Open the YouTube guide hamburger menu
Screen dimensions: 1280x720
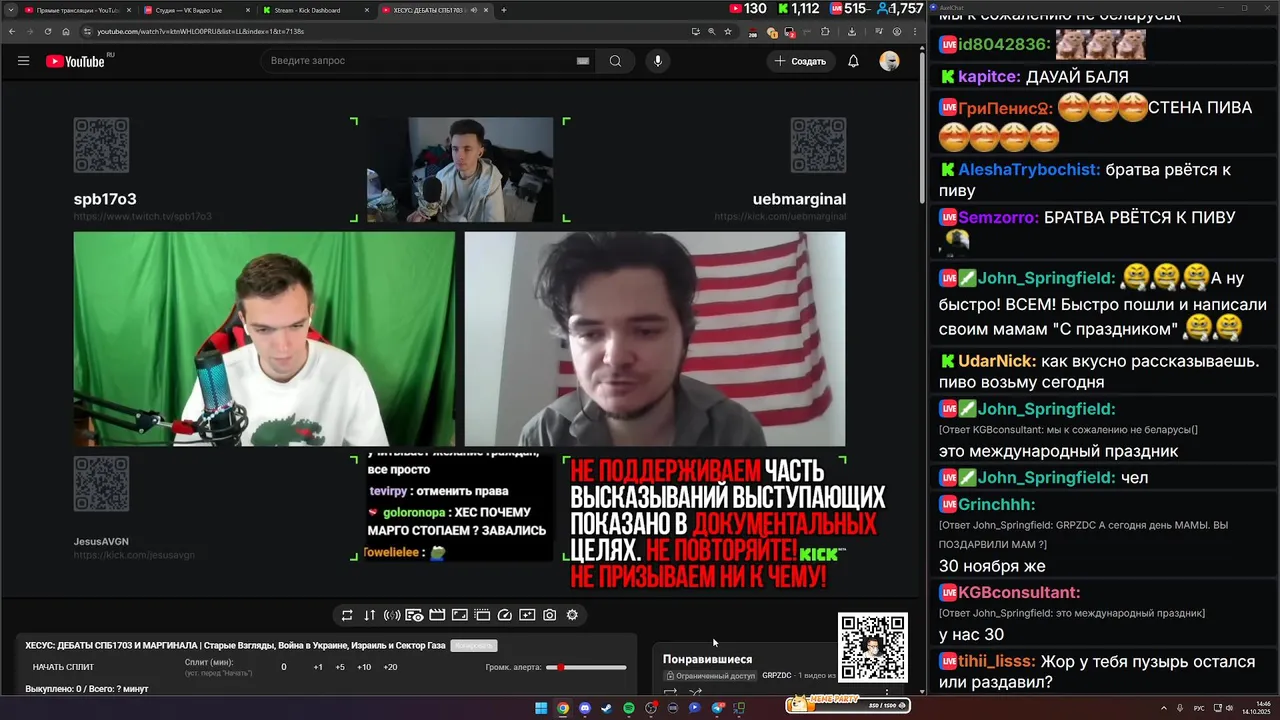tap(23, 61)
